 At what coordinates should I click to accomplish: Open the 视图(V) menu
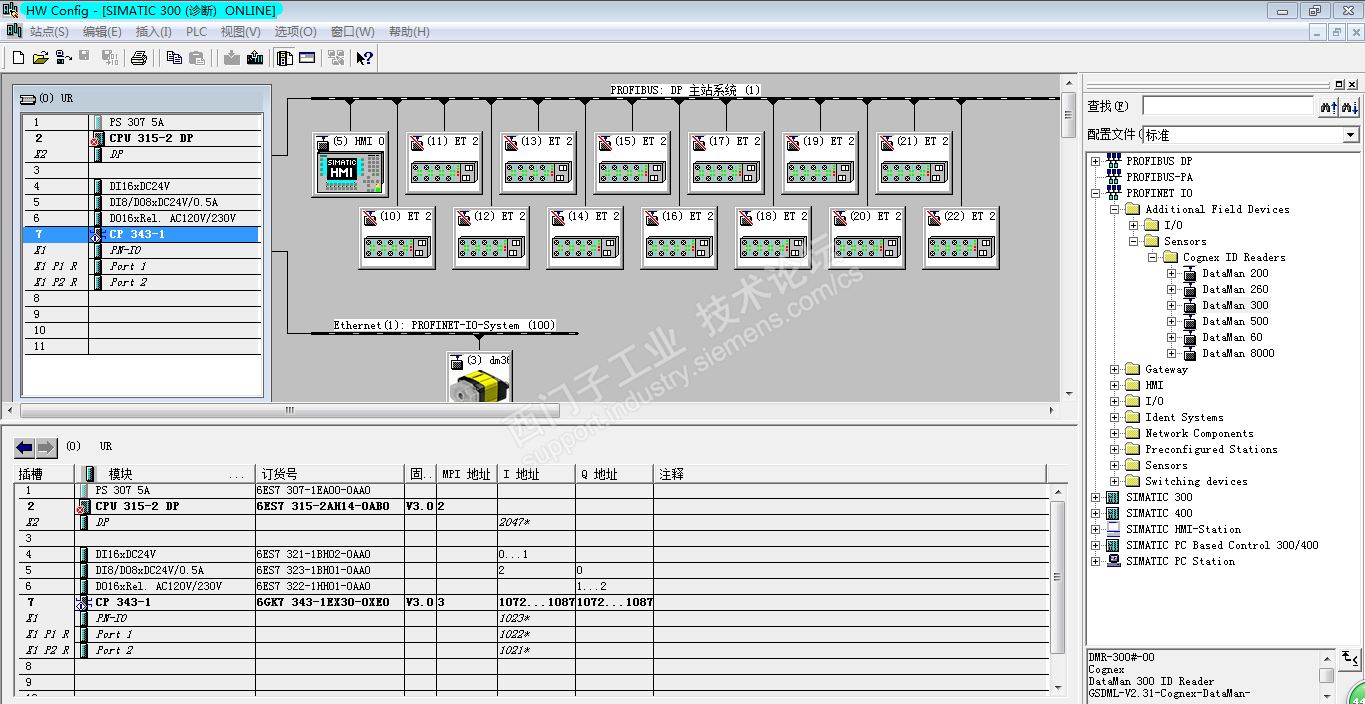(x=240, y=32)
